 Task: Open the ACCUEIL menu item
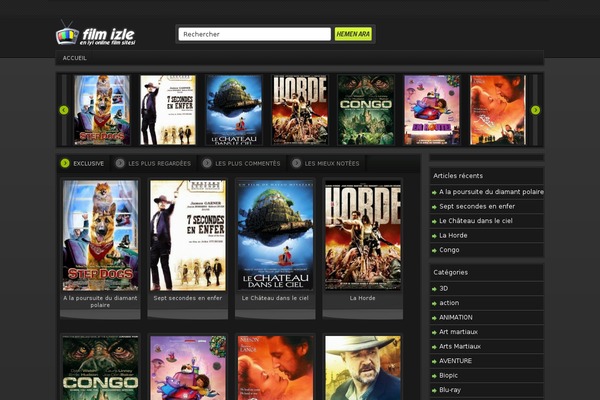75,58
